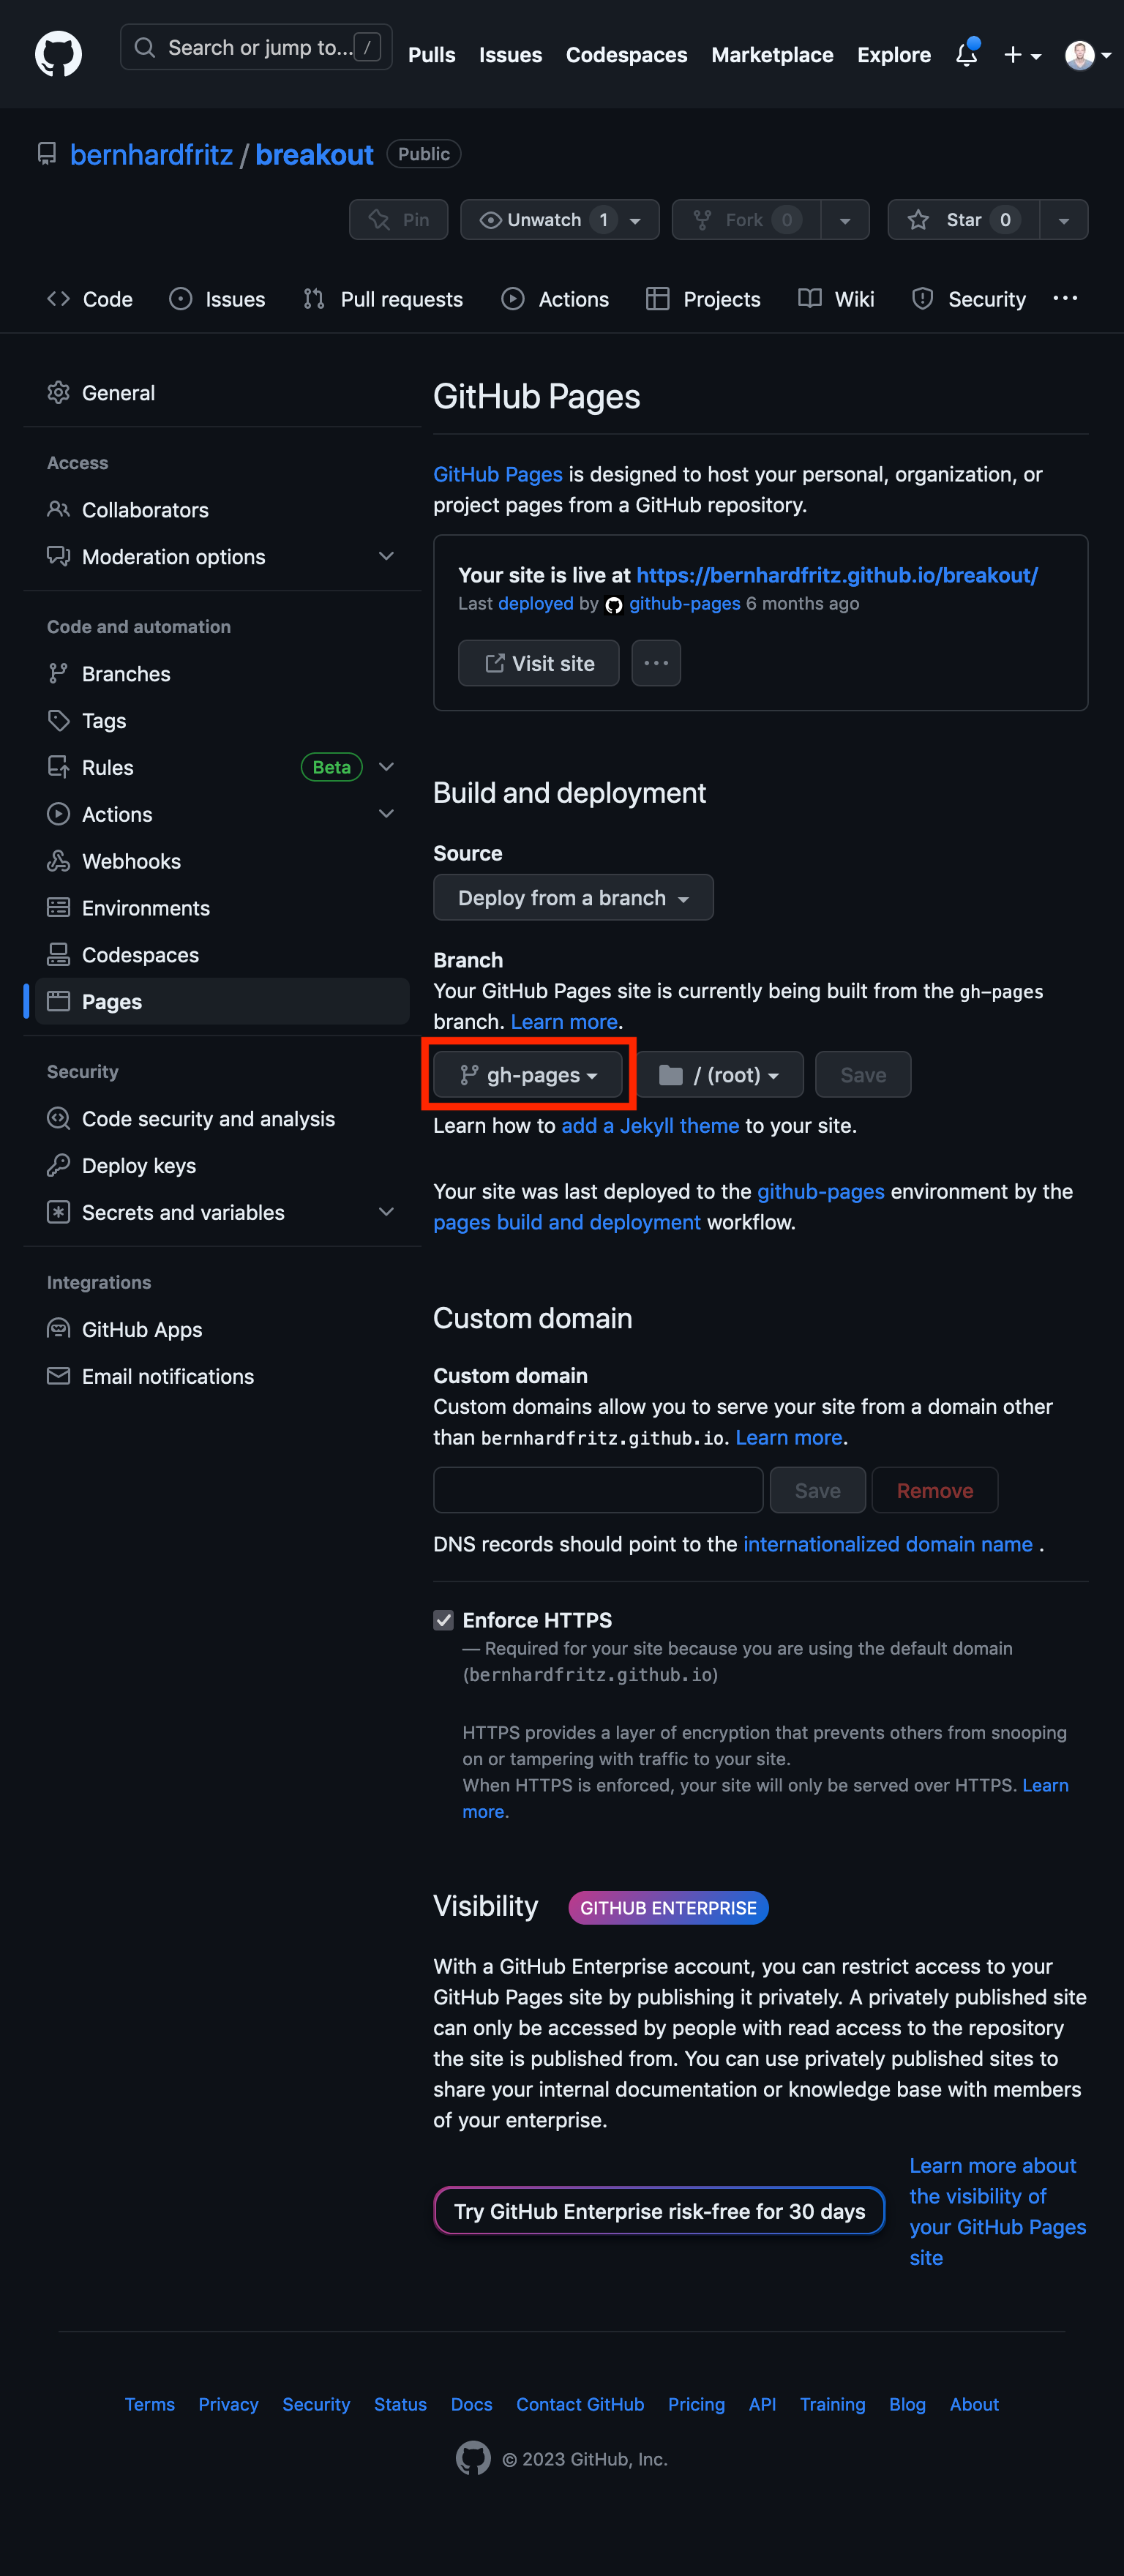Open Tags settings
The image size is (1124, 2576).
tap(222, 721)
